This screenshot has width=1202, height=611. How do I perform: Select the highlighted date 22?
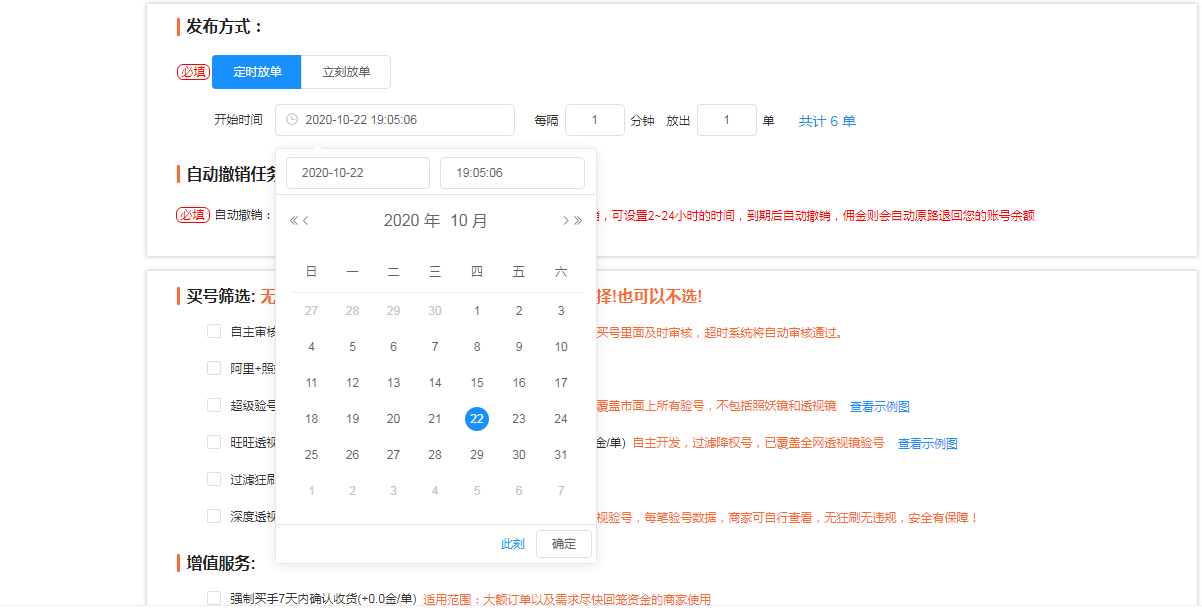[477, 419]
